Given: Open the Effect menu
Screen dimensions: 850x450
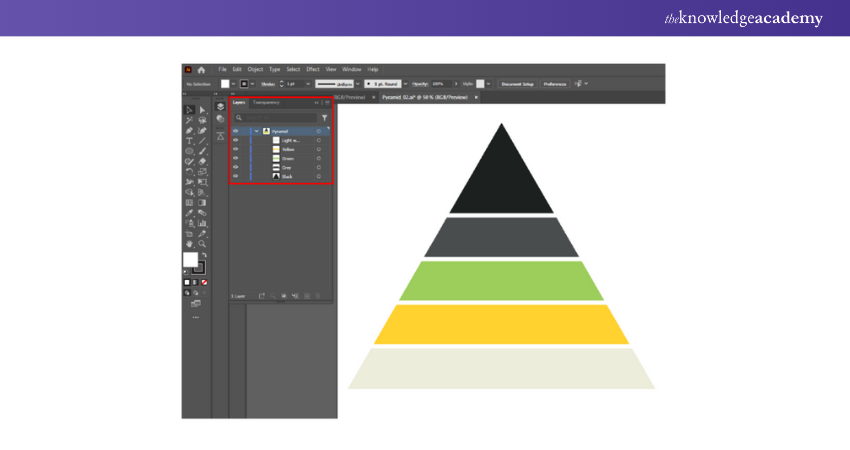Looking at the screenshot, I should click(313, 69).
